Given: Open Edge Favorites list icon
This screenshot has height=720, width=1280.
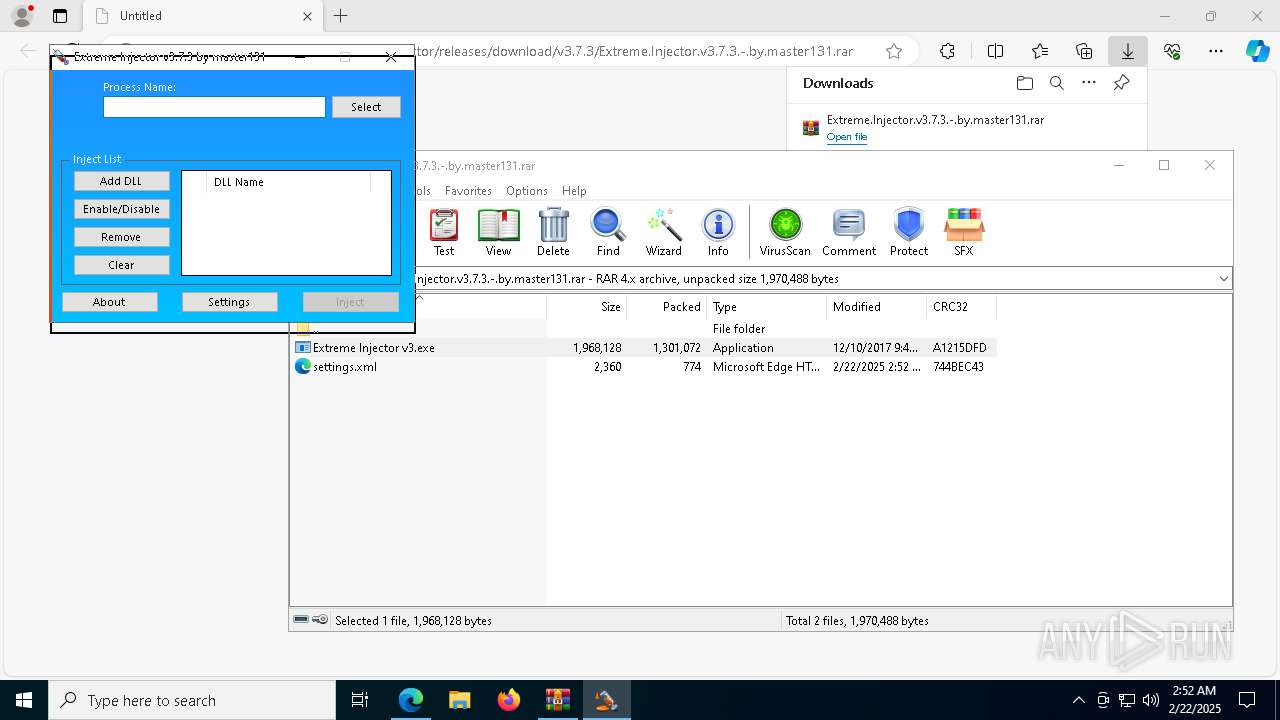Looking at the screenshot, I should point(1040,51).
